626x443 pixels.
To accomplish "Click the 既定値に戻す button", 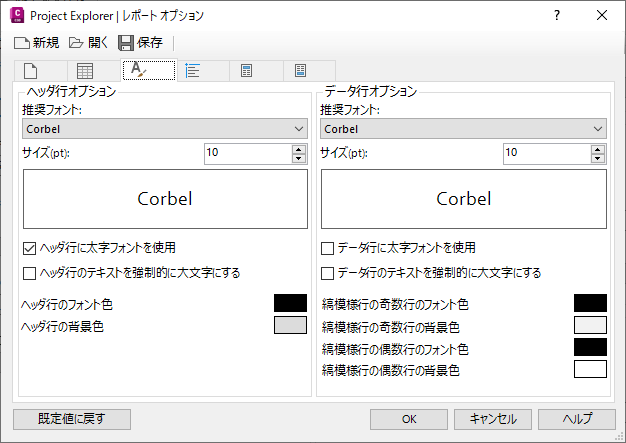I will [71, 419].
